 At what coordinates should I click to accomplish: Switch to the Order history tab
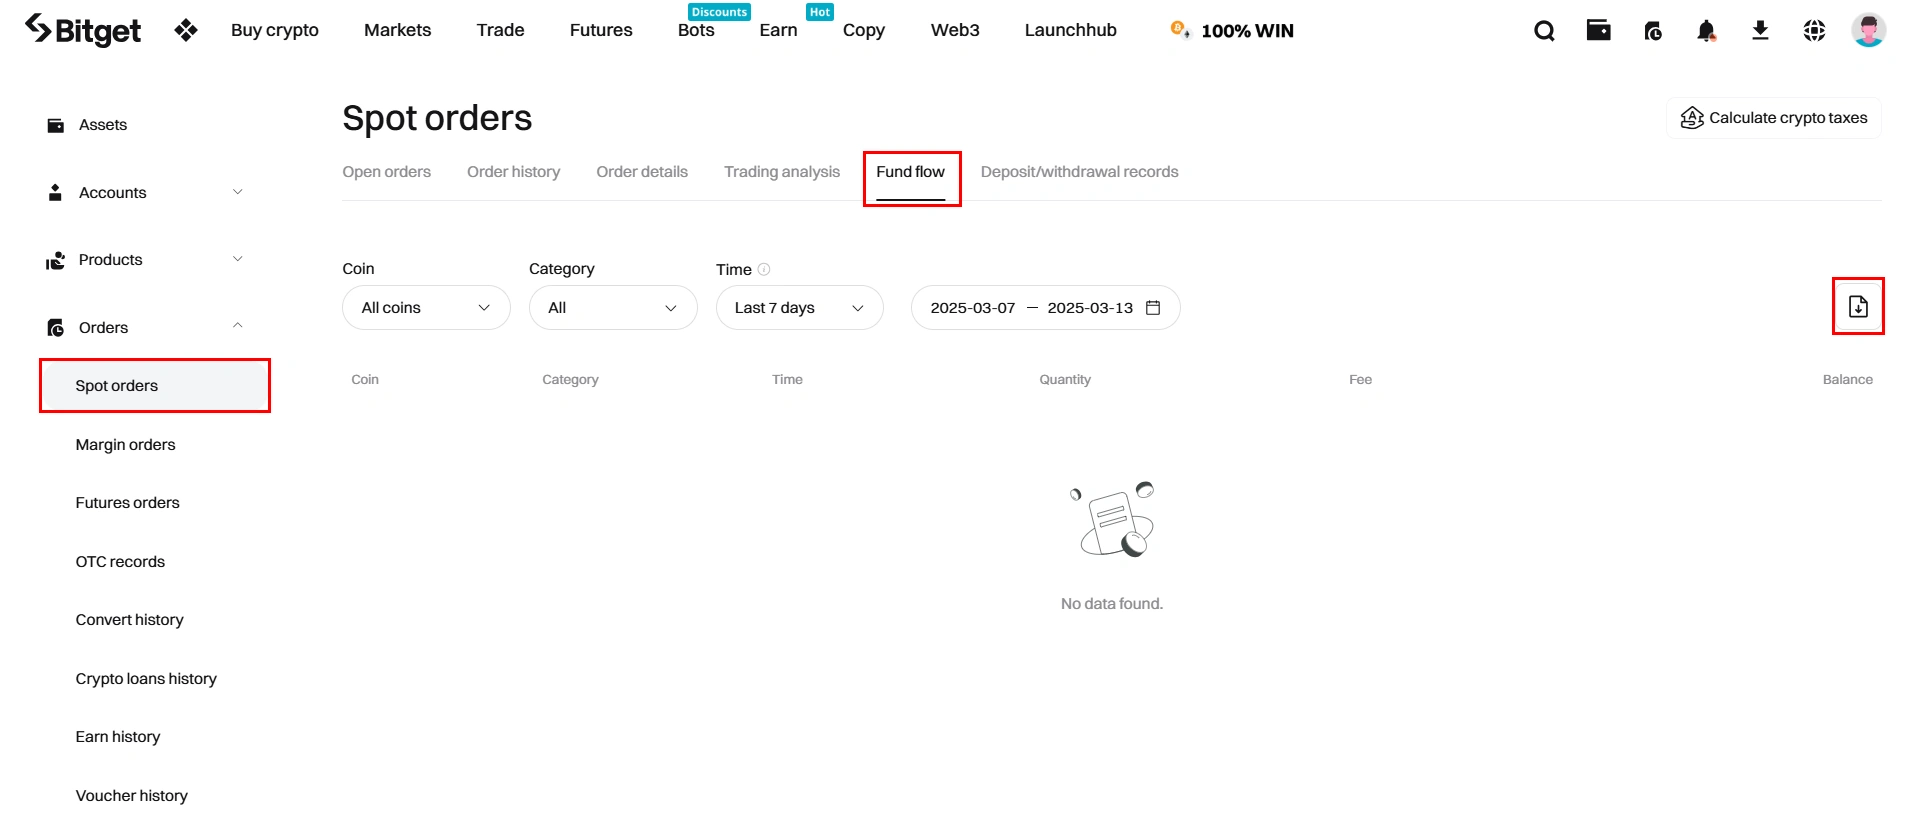(513, 172)
